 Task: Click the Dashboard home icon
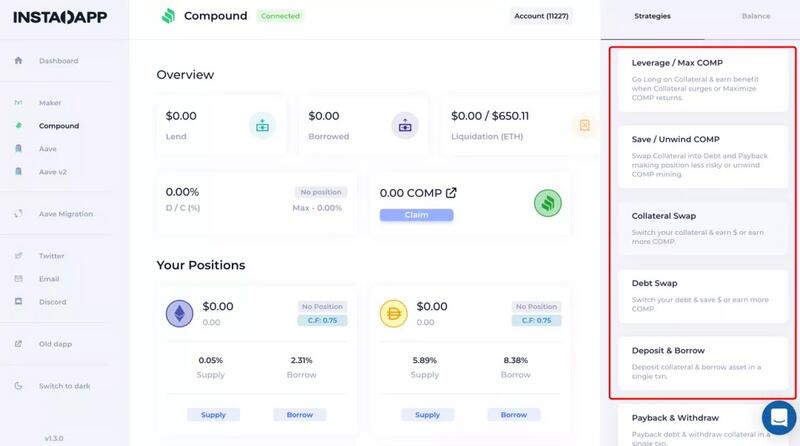pyautogui.click(x=18, y=60)
